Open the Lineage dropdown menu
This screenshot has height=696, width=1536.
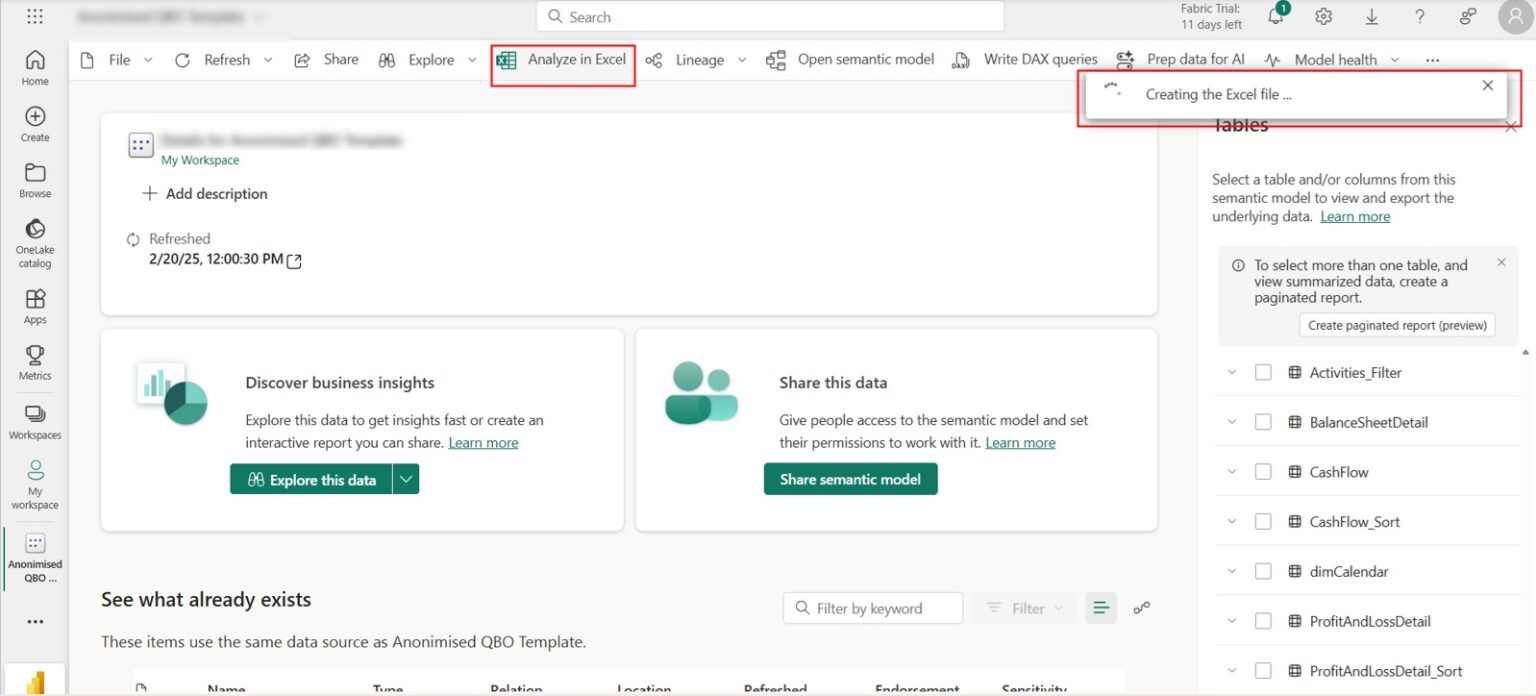point(742,60)
